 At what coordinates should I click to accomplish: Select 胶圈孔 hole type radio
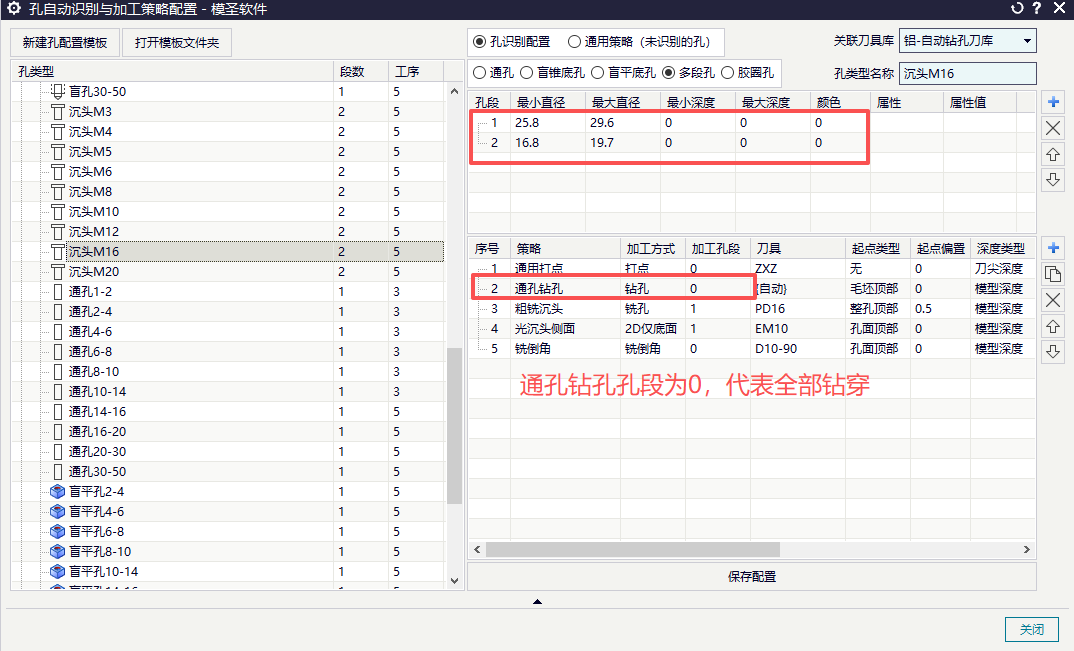pyautogui.click(x=727, y=73)
